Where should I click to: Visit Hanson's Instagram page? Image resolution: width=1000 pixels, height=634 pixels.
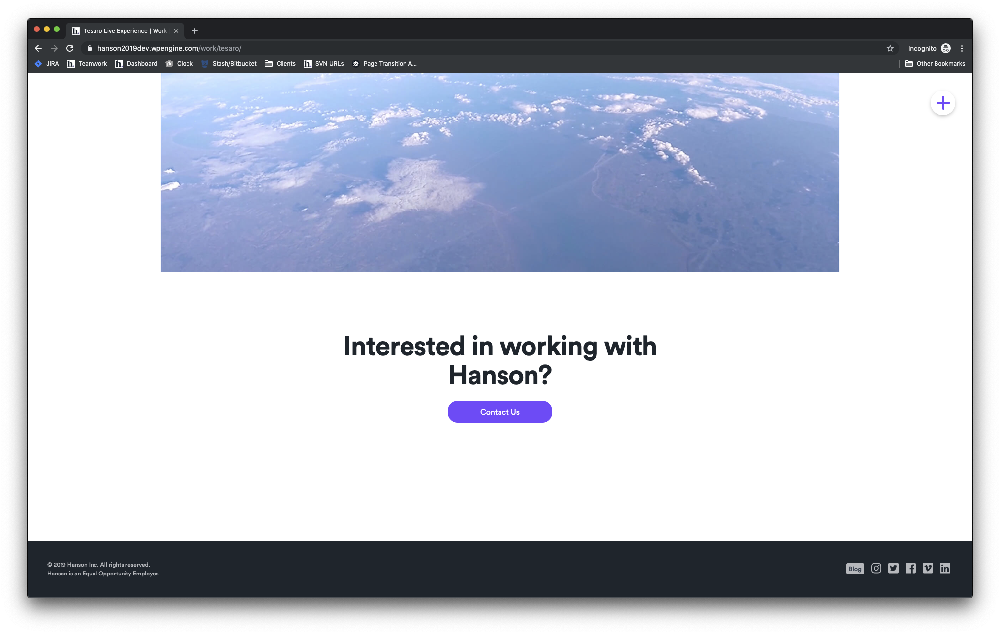point(876,568)
